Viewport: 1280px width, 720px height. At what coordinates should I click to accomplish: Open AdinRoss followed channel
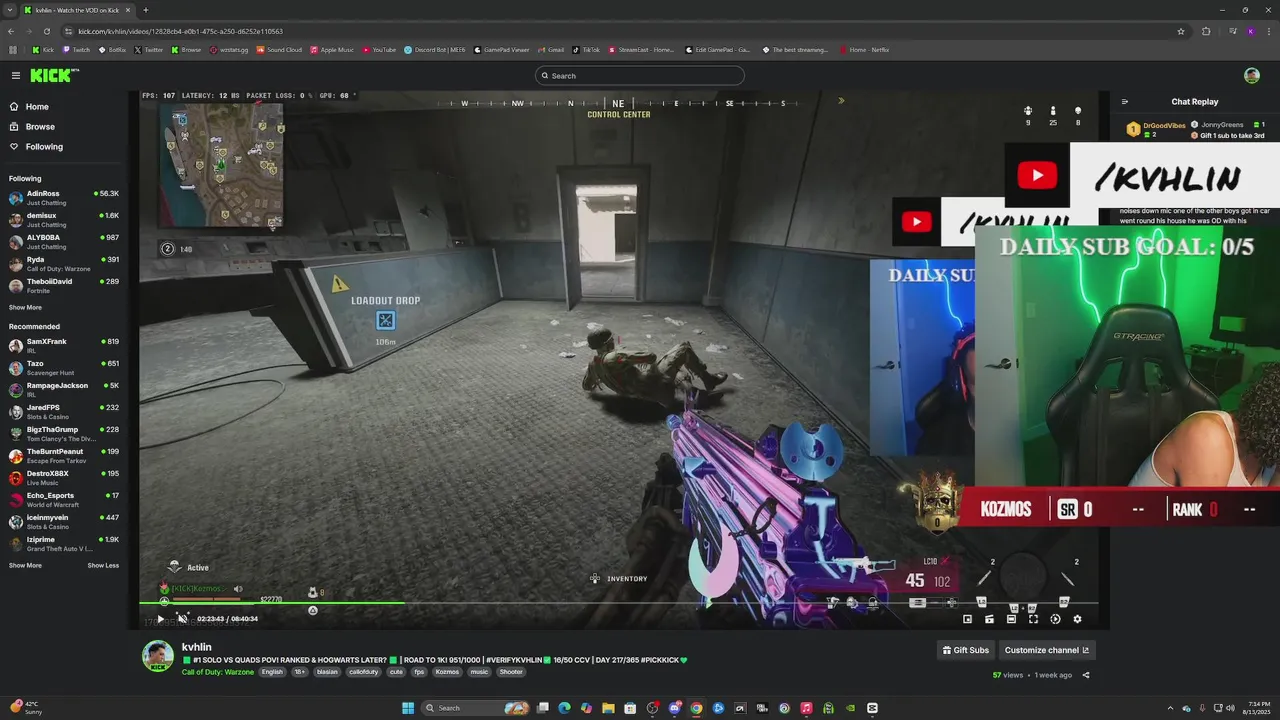click(64, 197)
